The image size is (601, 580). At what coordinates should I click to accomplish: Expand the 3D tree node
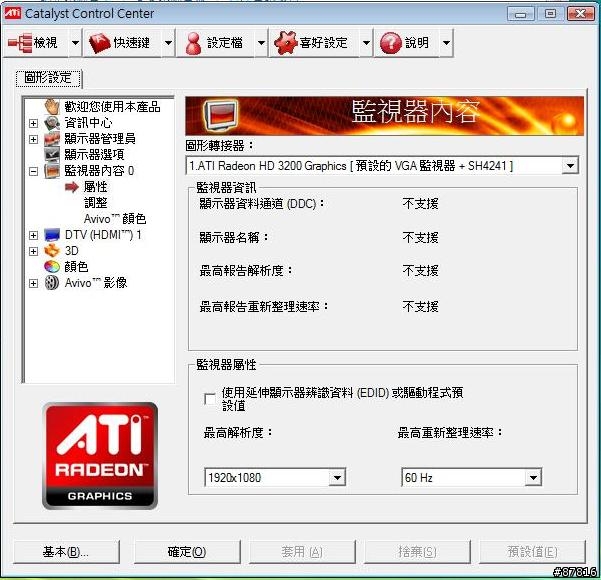coord(33,251)
